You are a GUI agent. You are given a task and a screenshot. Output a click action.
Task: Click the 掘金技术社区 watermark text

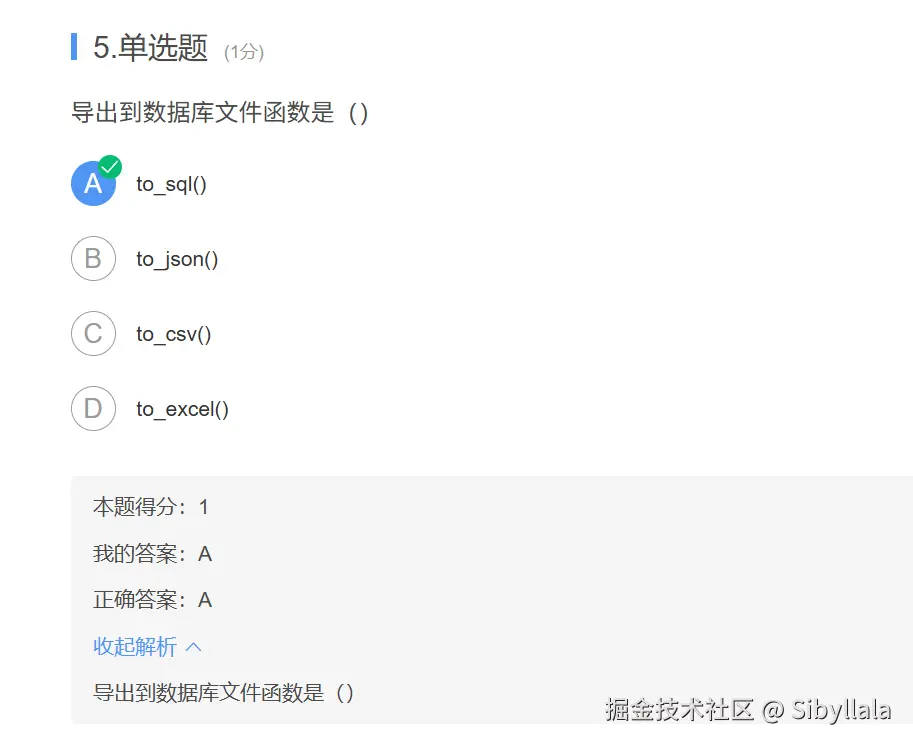tap(678, 711)
